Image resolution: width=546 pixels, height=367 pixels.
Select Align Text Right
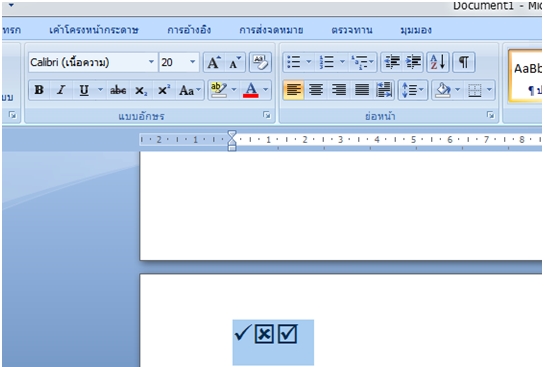click(338, 90)
